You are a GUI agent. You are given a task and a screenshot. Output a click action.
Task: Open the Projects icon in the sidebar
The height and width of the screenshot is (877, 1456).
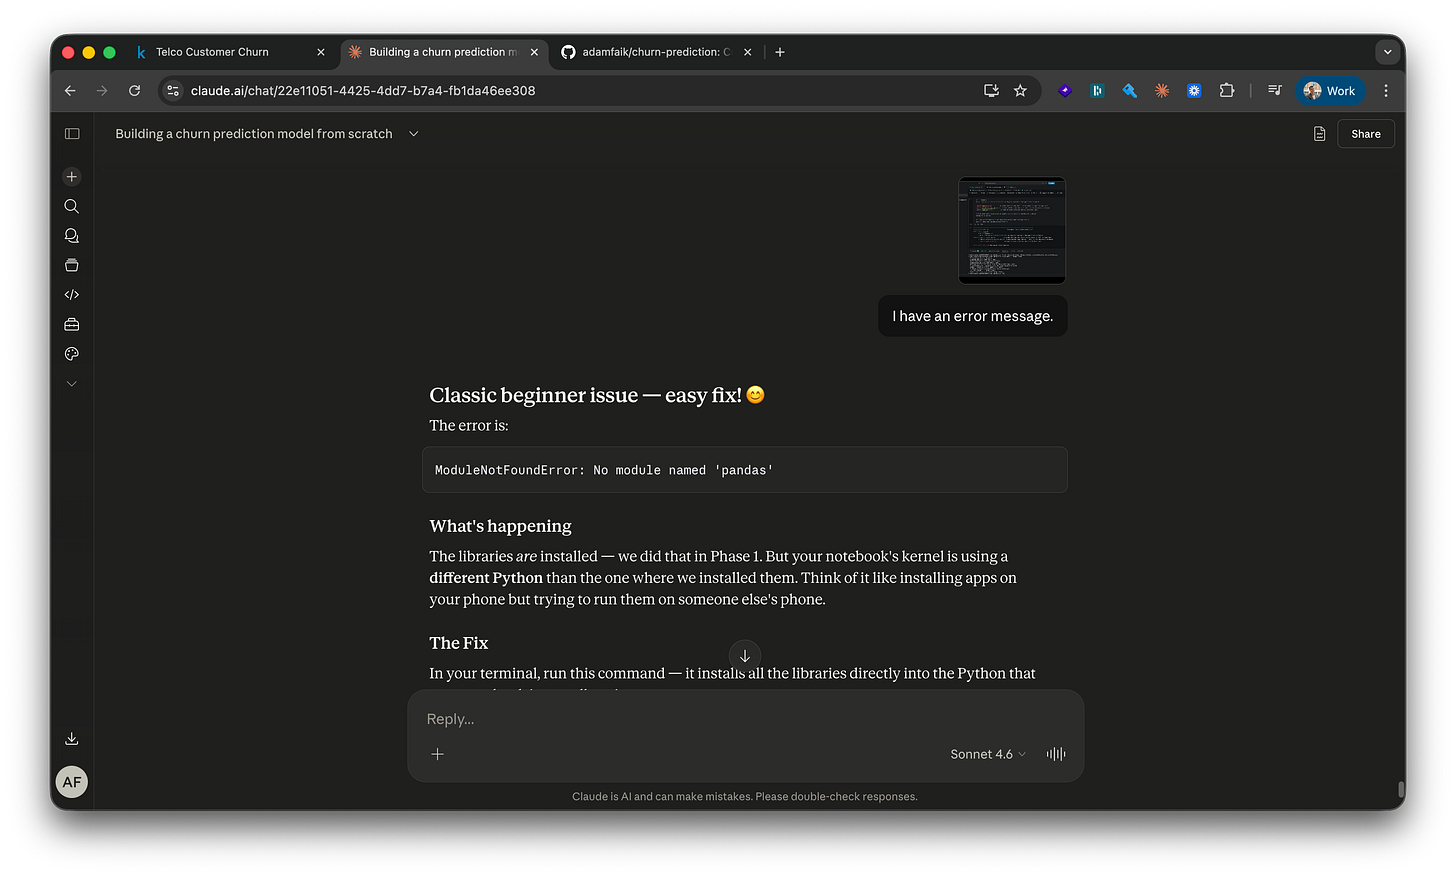coord(71,265)
